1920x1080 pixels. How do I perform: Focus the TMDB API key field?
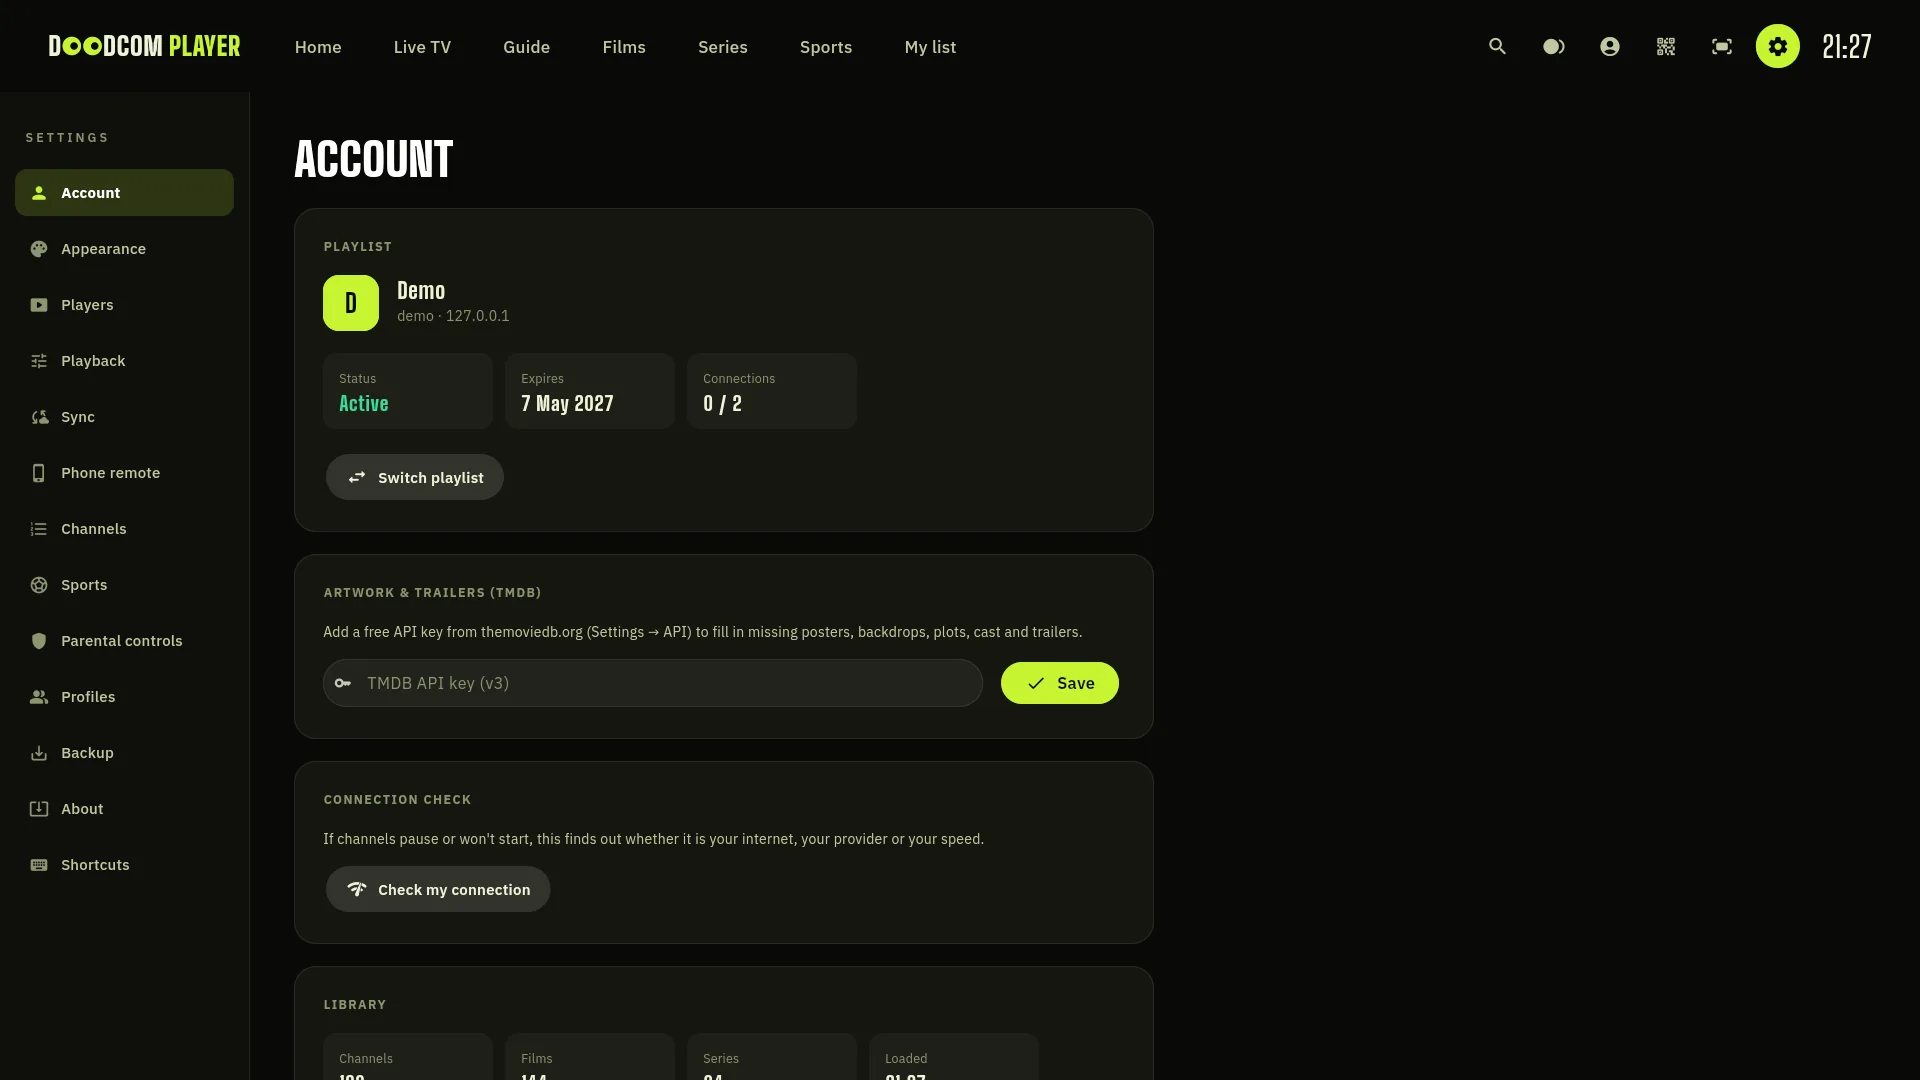point(652,683)
